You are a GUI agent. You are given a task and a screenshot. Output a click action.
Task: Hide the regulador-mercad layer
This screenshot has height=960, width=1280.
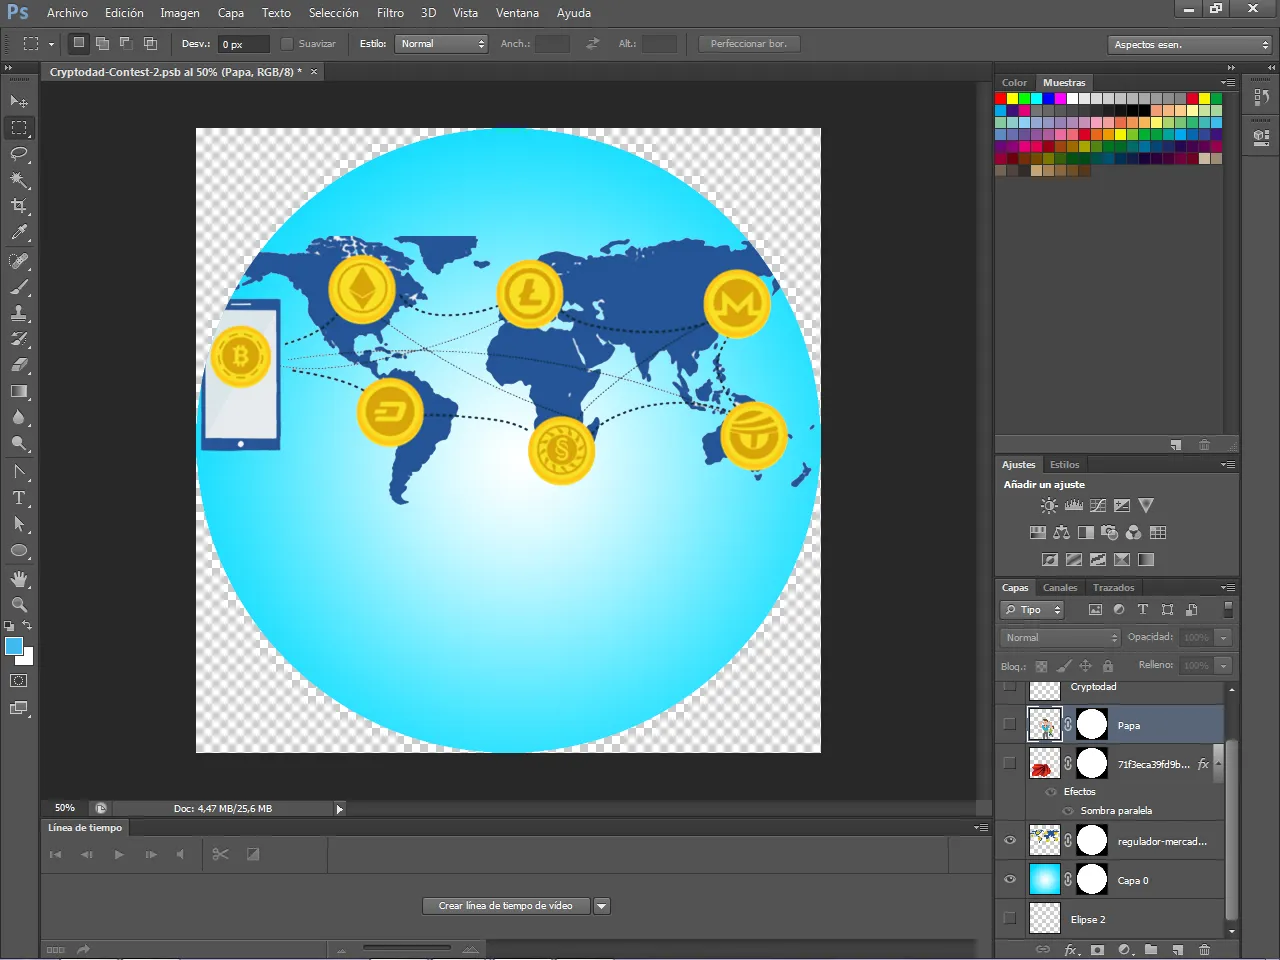click(x=1010, y=841)
